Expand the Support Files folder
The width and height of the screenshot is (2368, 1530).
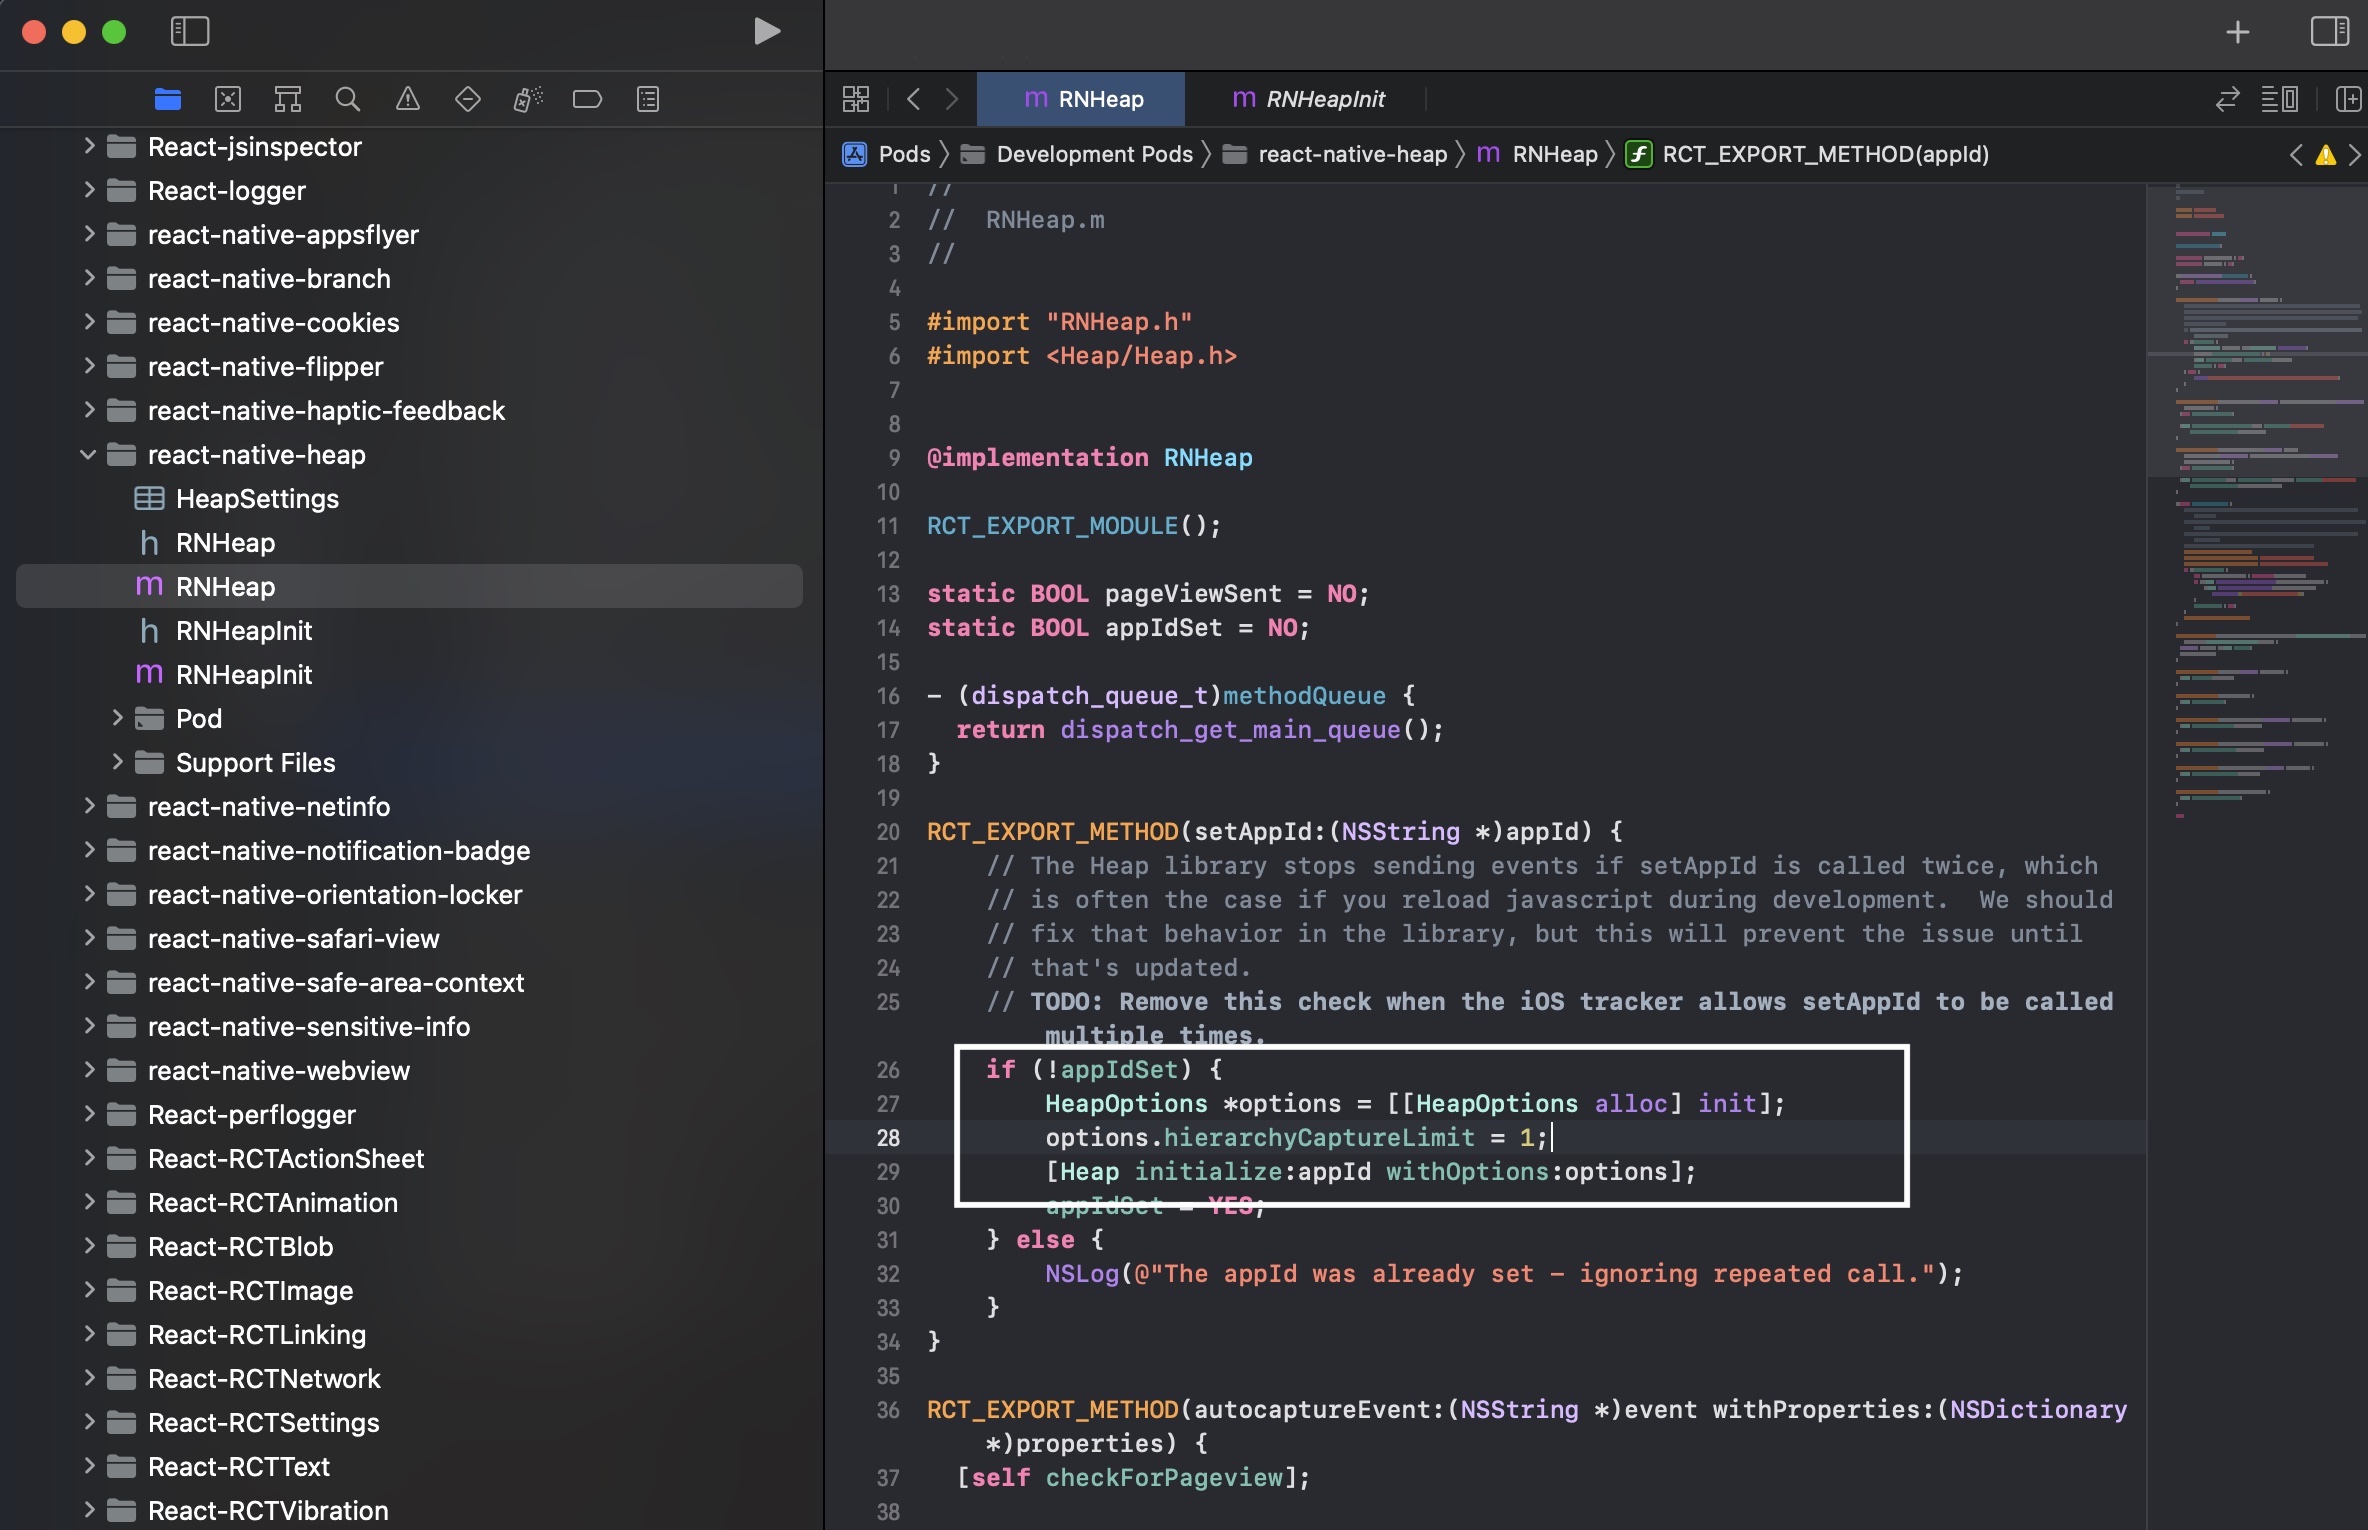117,762
